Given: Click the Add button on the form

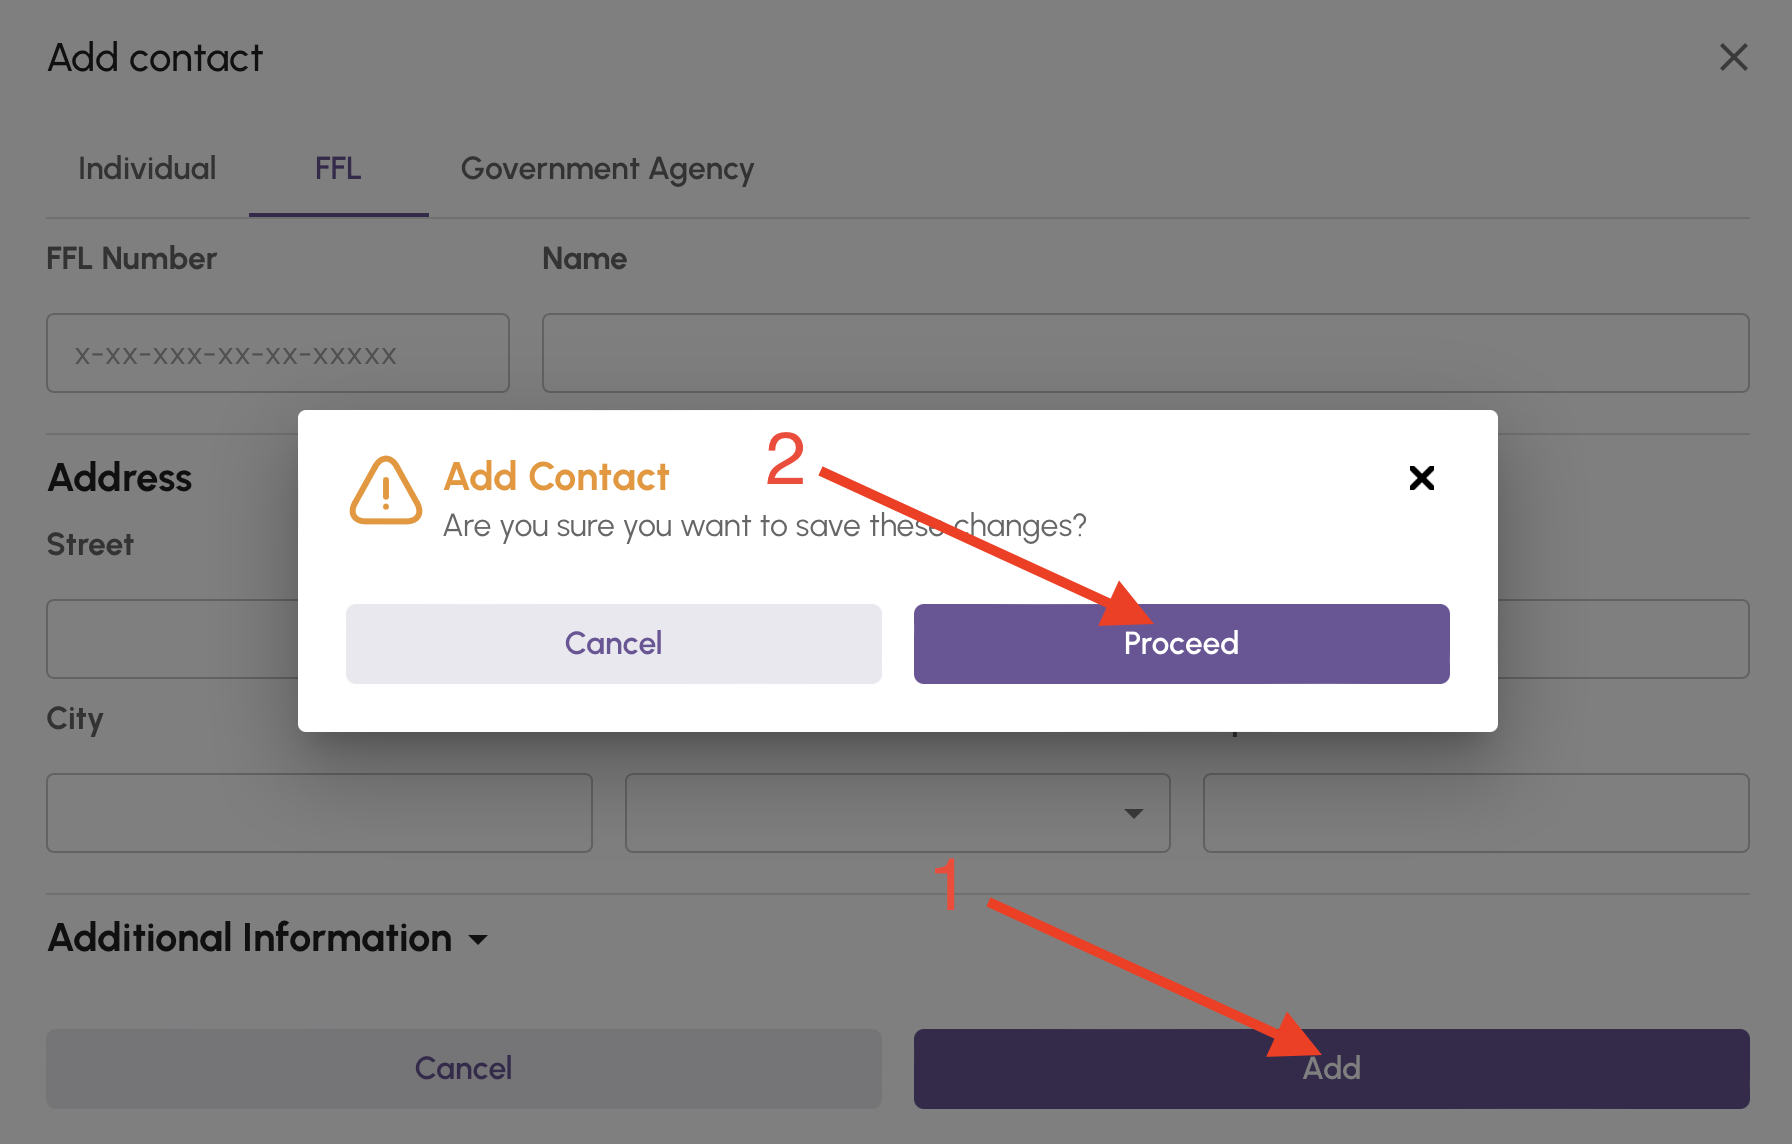Looking at the screenshot, I should point(1330,1068).
